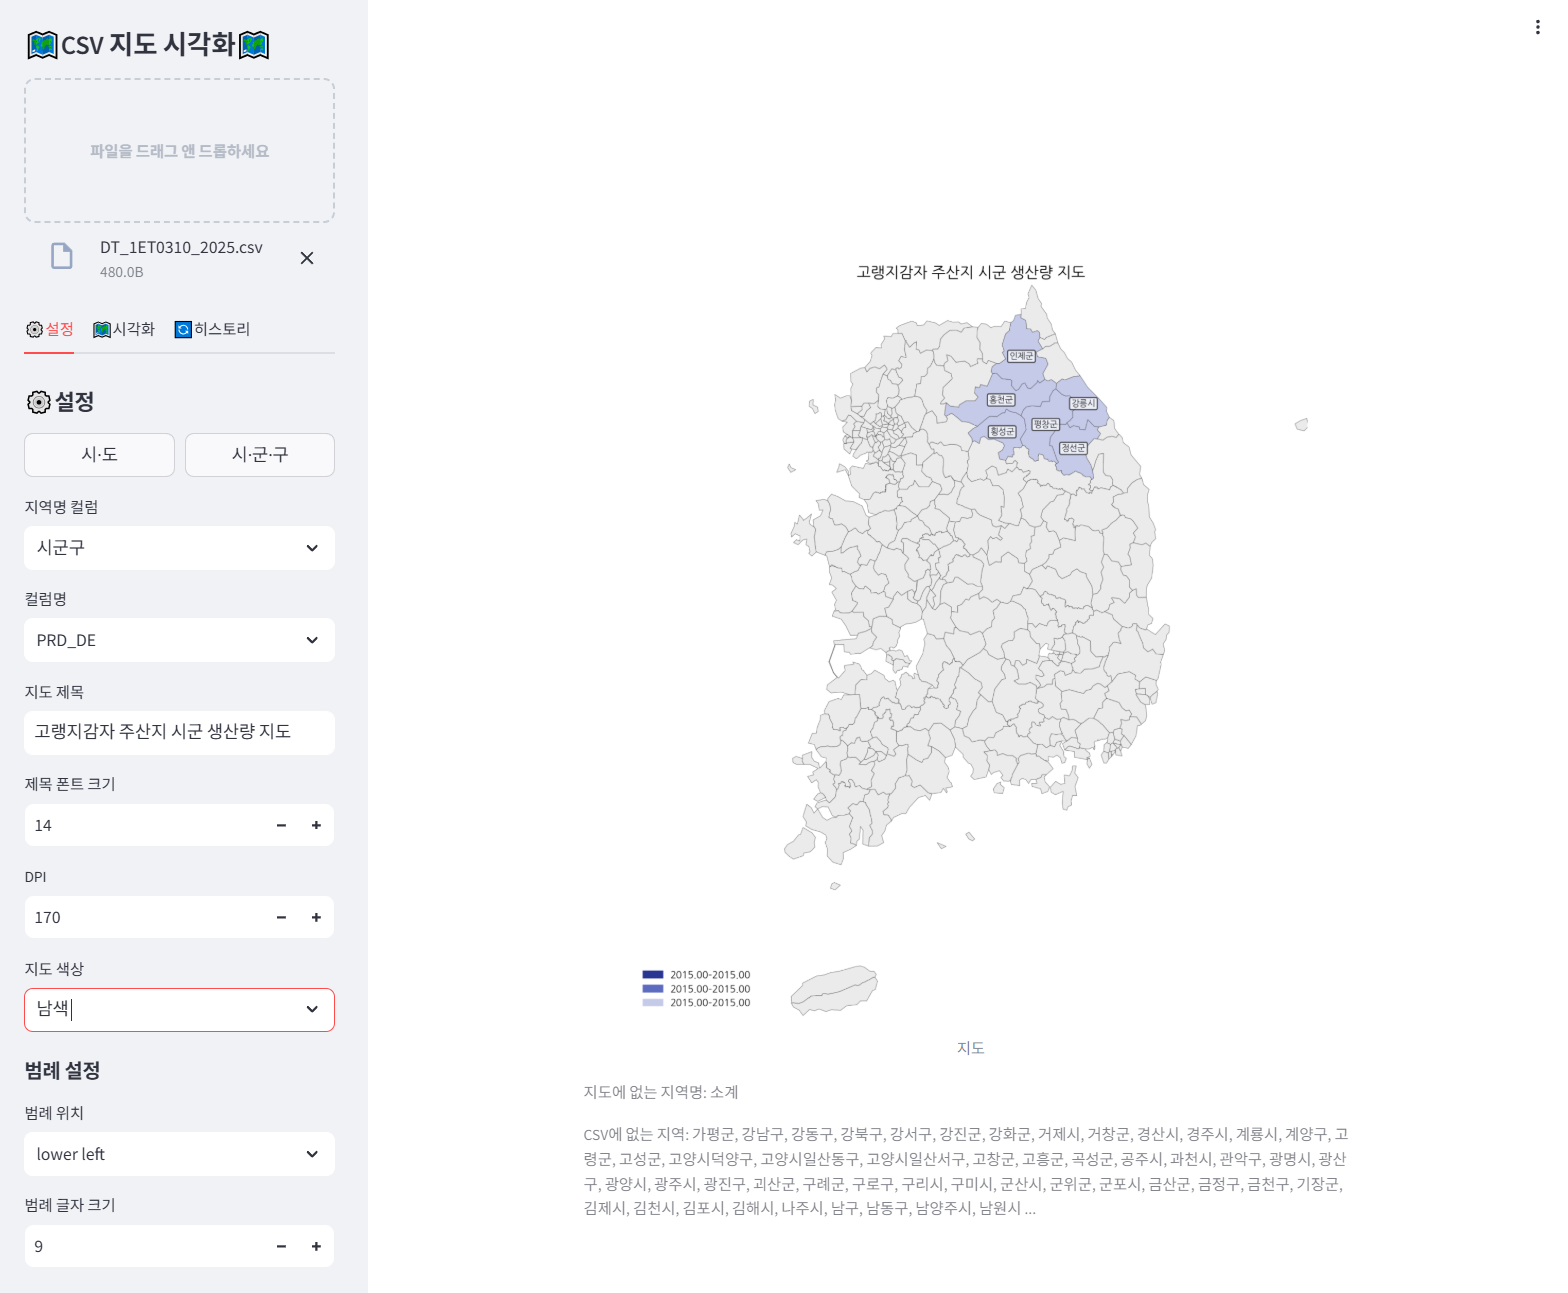Increase 범례 글자 크기 with plus button
Screen dimensions: 1568x1293
316,1246
